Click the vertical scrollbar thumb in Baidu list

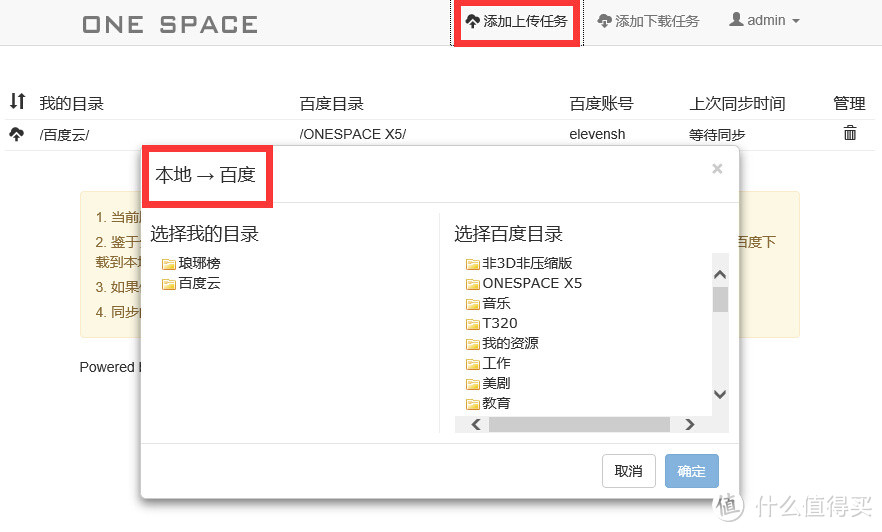(720, 299)
